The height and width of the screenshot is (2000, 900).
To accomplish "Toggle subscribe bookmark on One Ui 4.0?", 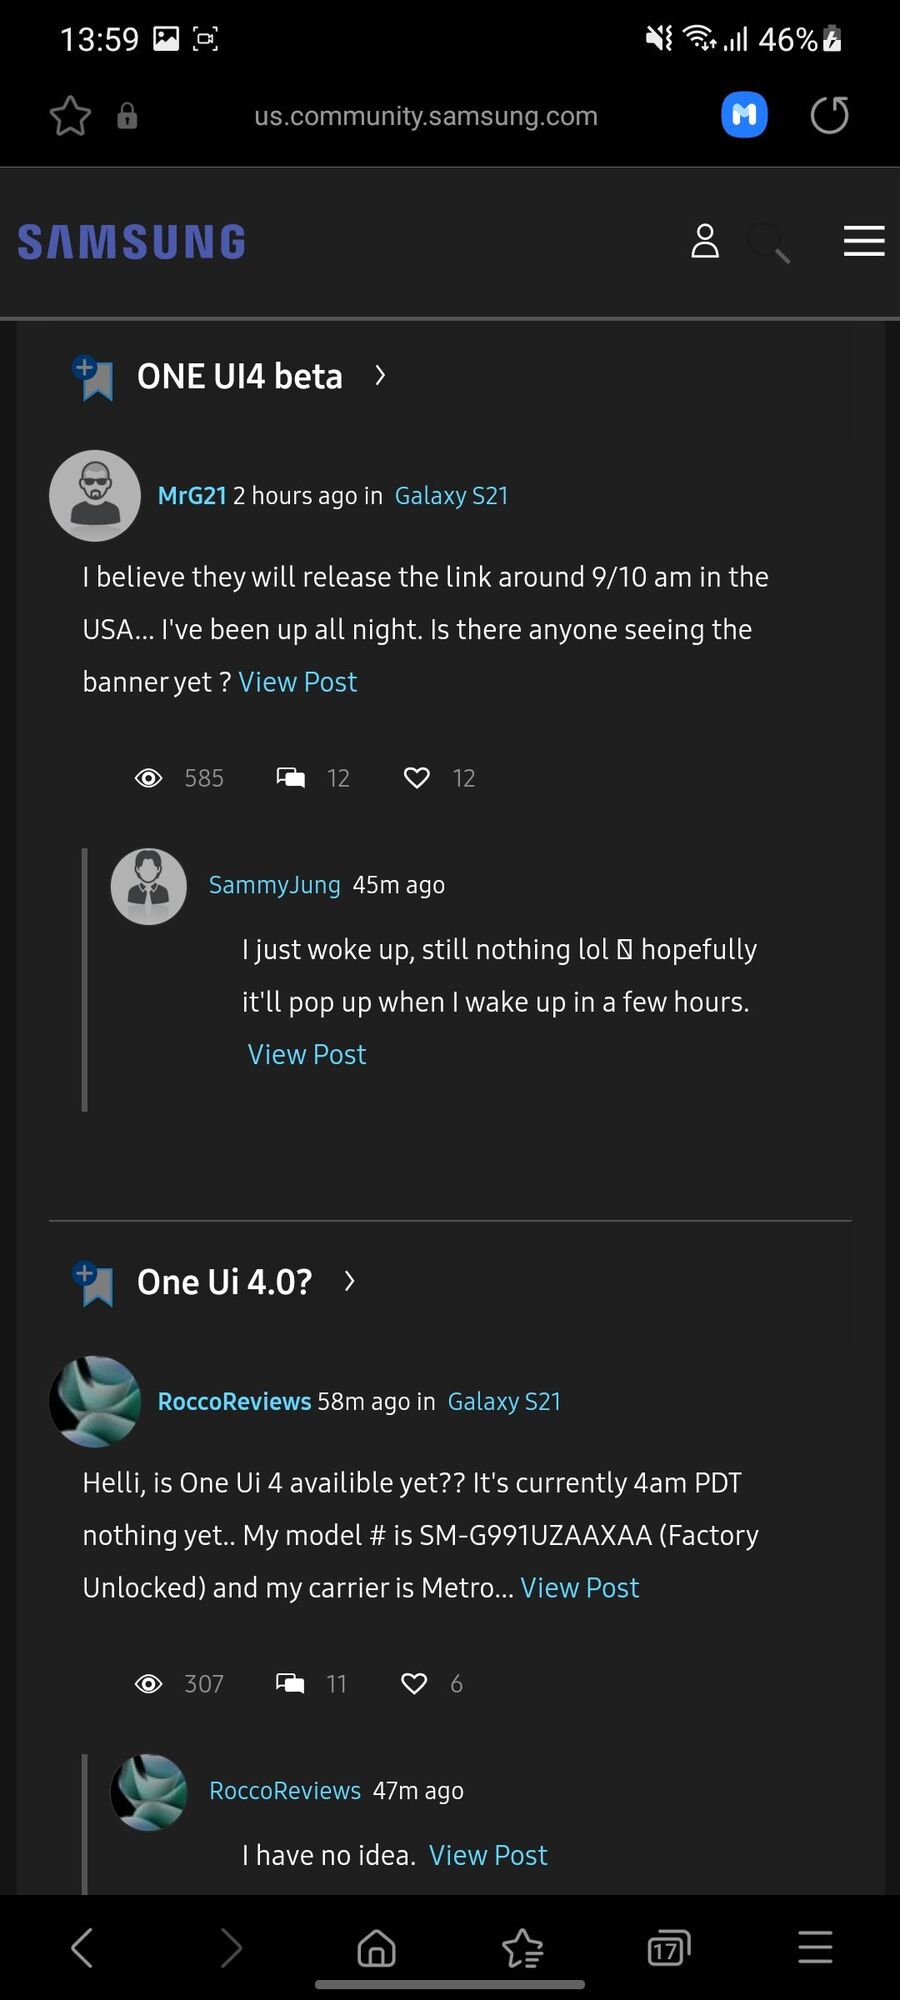I will coord(94,1283).
